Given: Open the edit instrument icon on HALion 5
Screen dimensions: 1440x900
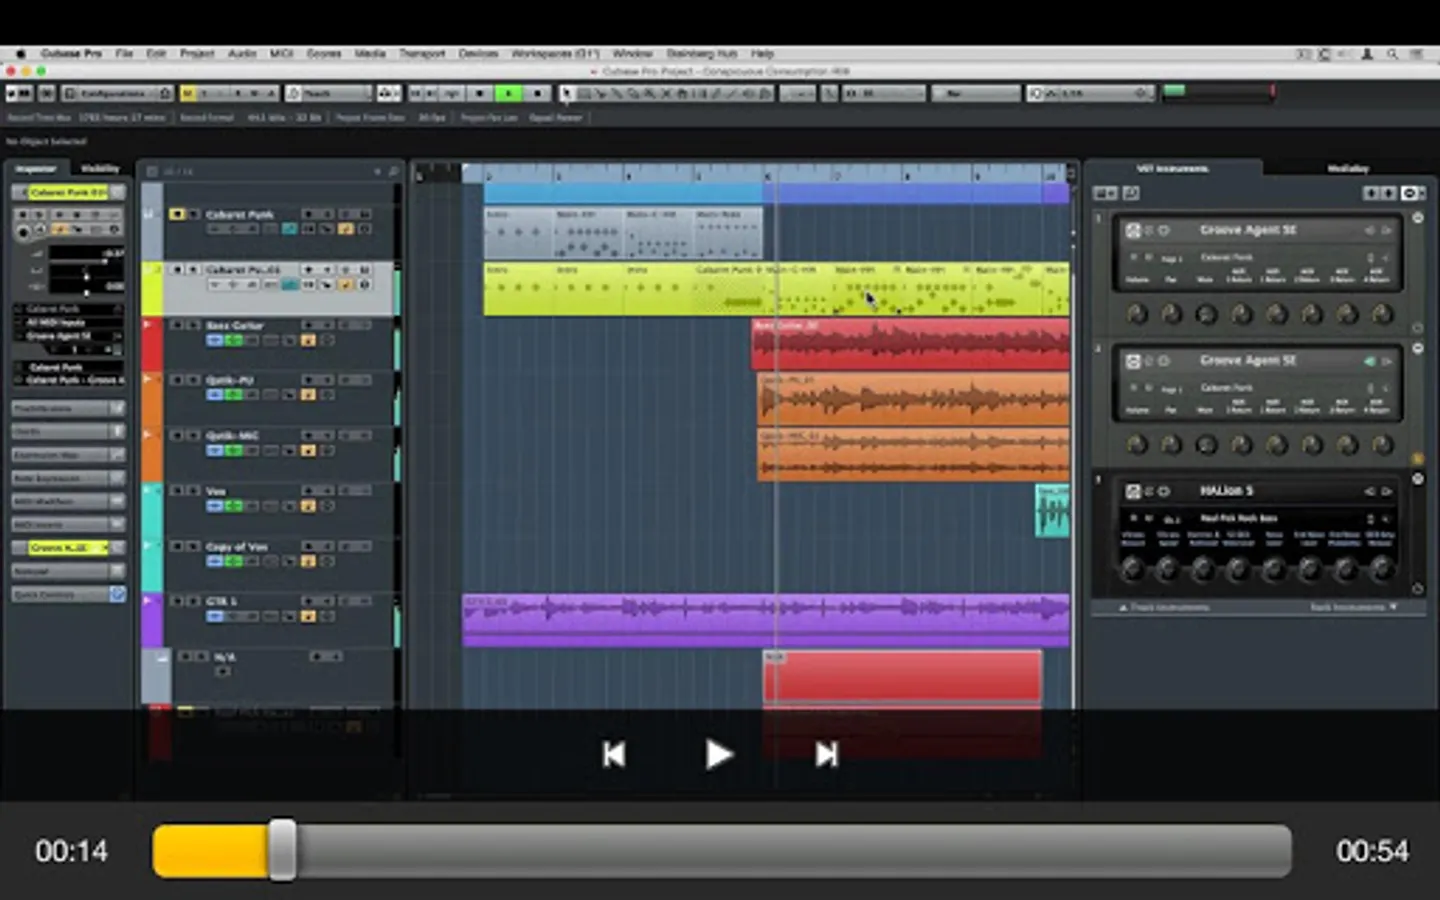Looking at the screenshot, I should (1133, 491).
